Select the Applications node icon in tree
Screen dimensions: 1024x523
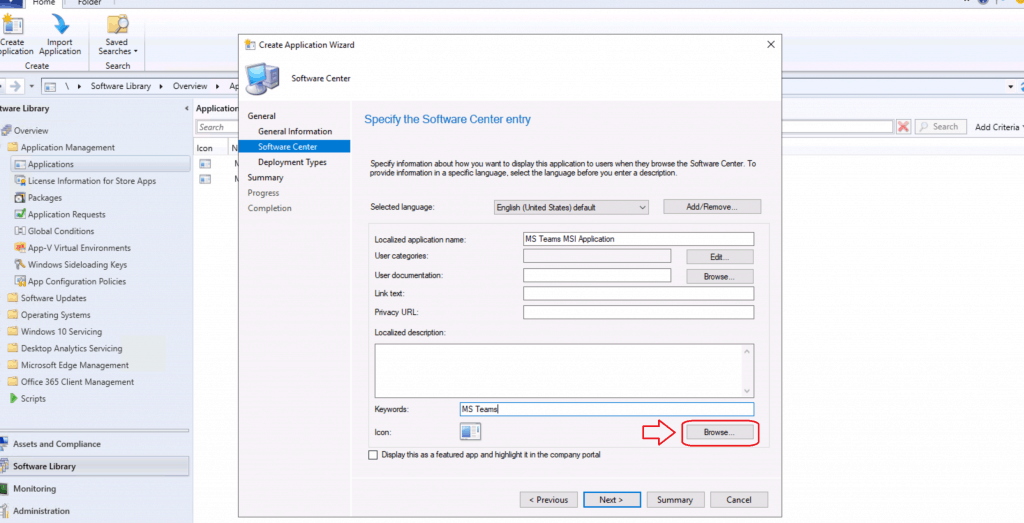tap(20, 165)
